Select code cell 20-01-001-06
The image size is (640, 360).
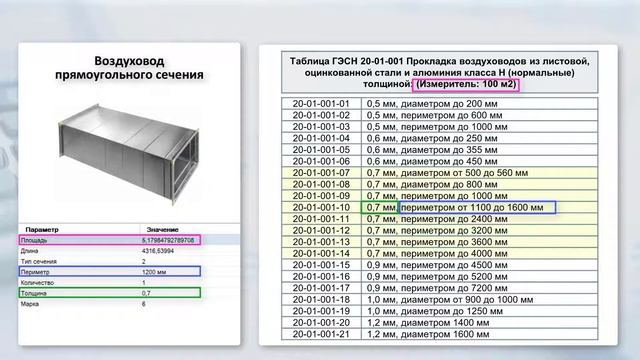(x=321, y=161)
